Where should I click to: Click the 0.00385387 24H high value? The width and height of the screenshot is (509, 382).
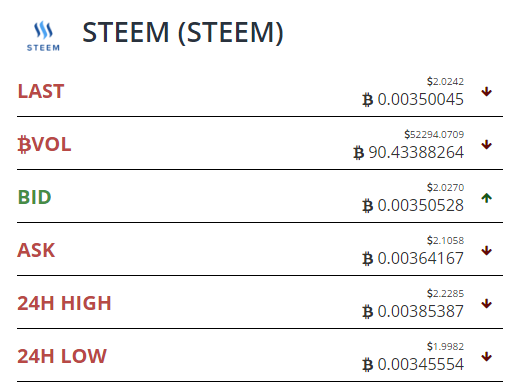(420, 311)
